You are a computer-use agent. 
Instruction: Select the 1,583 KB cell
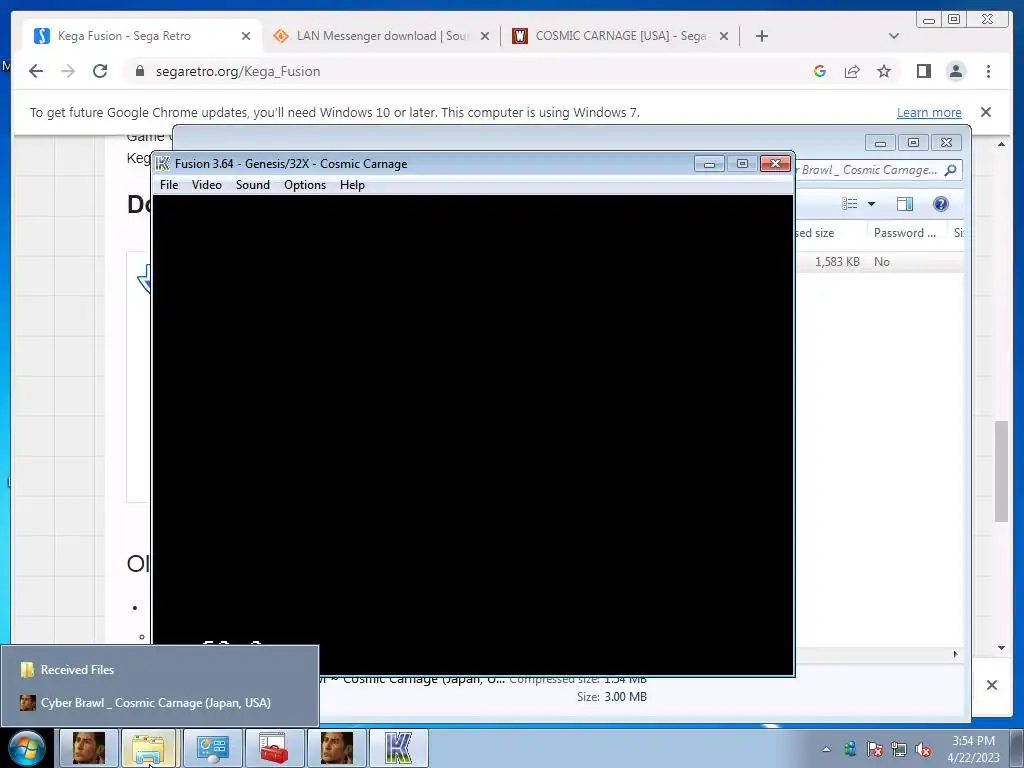coord(837,262)
